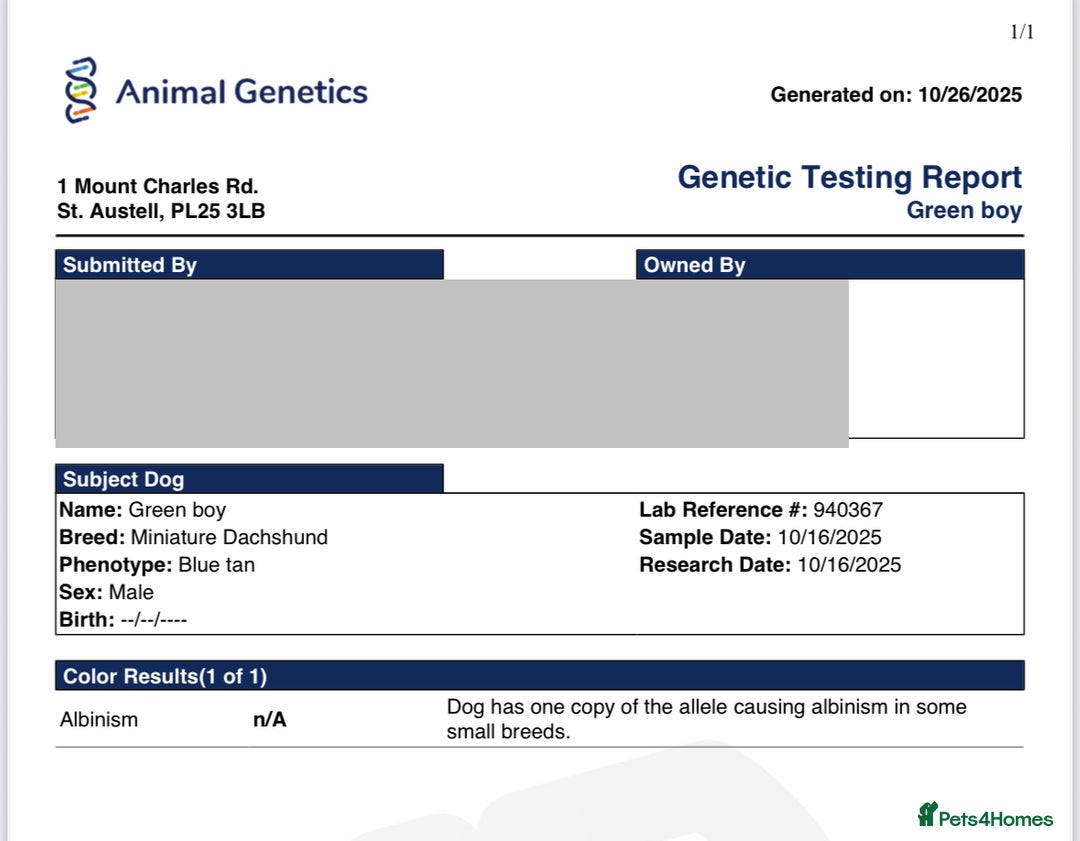
Task: Click the 1 Mount Charles Rd. address
Action: tap(158, 186)
